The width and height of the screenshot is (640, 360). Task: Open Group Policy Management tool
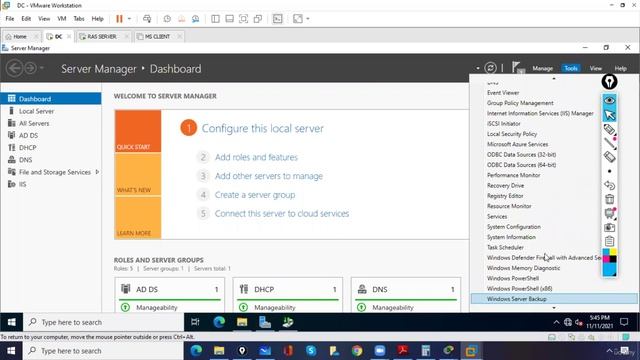[520, 103]
